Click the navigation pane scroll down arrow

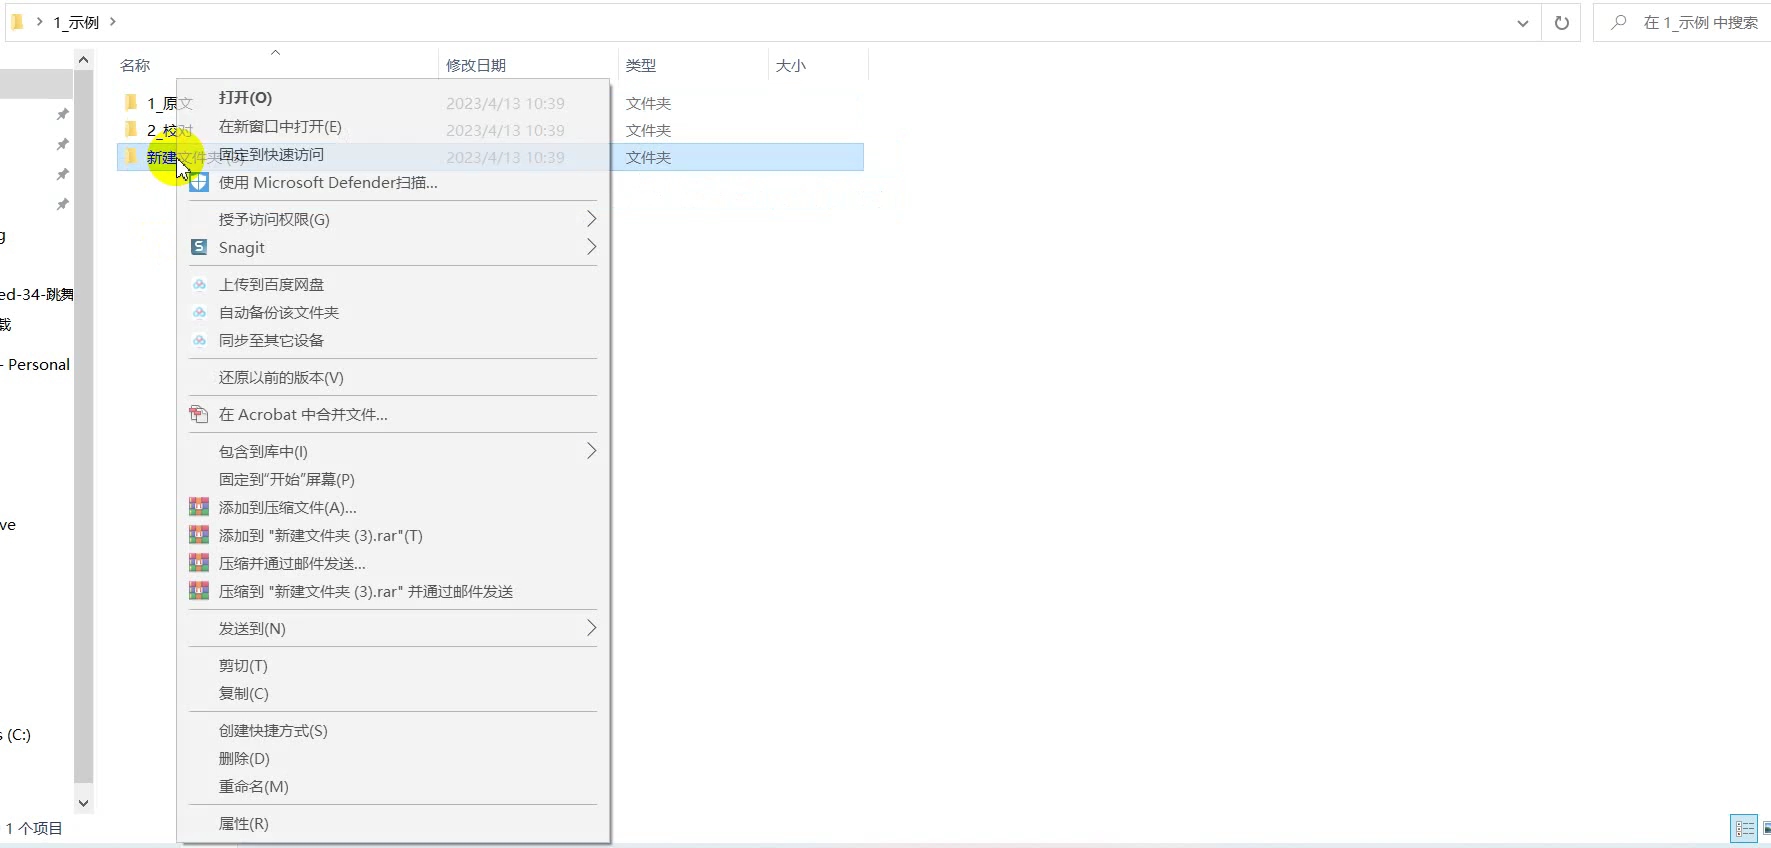[x=84, y=802]
